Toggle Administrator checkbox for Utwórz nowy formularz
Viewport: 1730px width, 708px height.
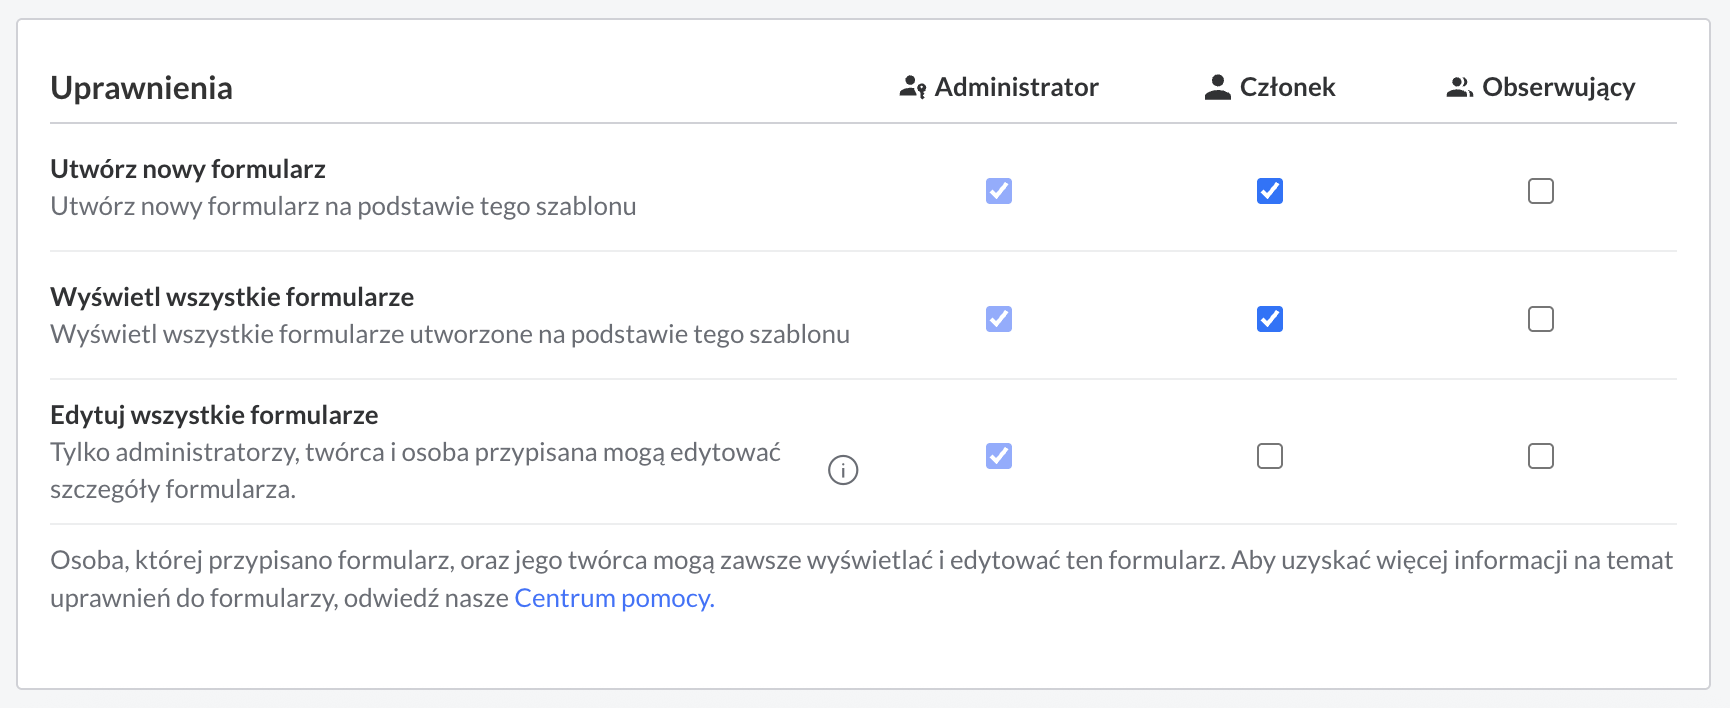click(999, 191)
